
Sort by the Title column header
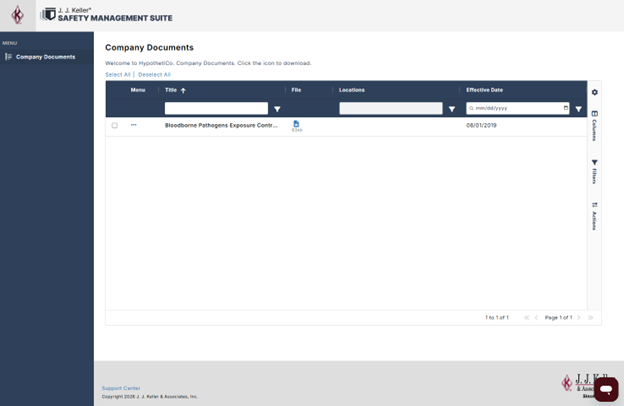[x=171, y=90]
